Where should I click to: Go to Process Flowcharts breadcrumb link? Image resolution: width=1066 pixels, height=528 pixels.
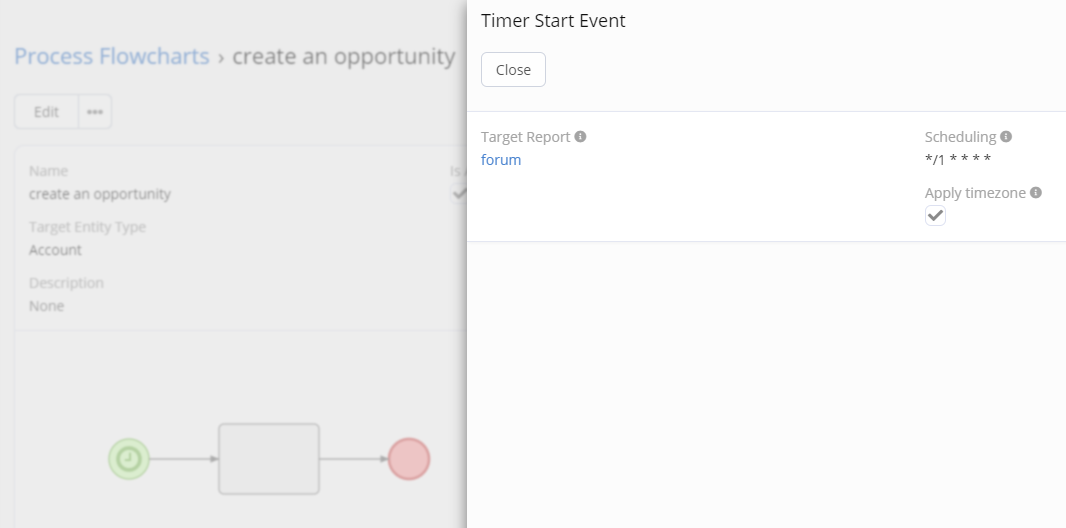pyautogui.click(x=112, y=56)
